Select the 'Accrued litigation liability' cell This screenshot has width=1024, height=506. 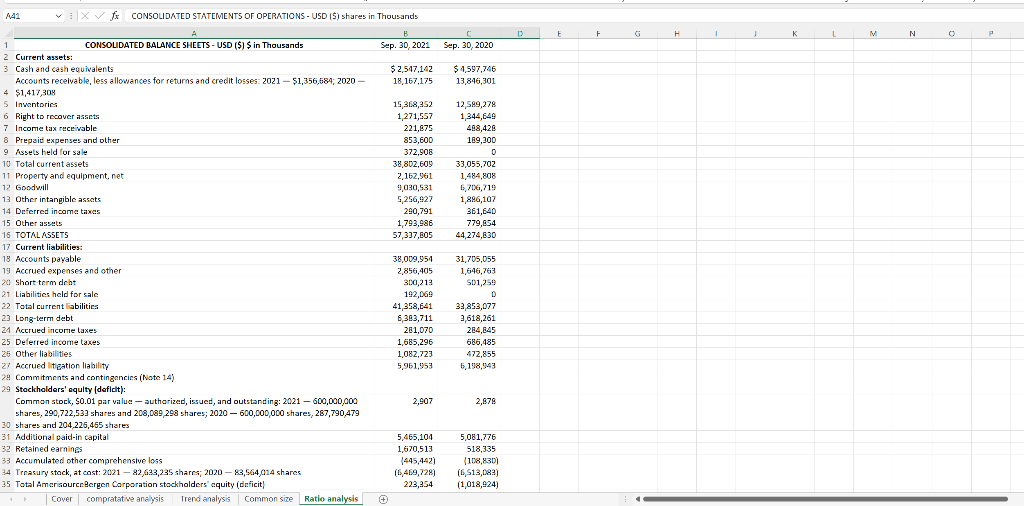tap(193, 366)
